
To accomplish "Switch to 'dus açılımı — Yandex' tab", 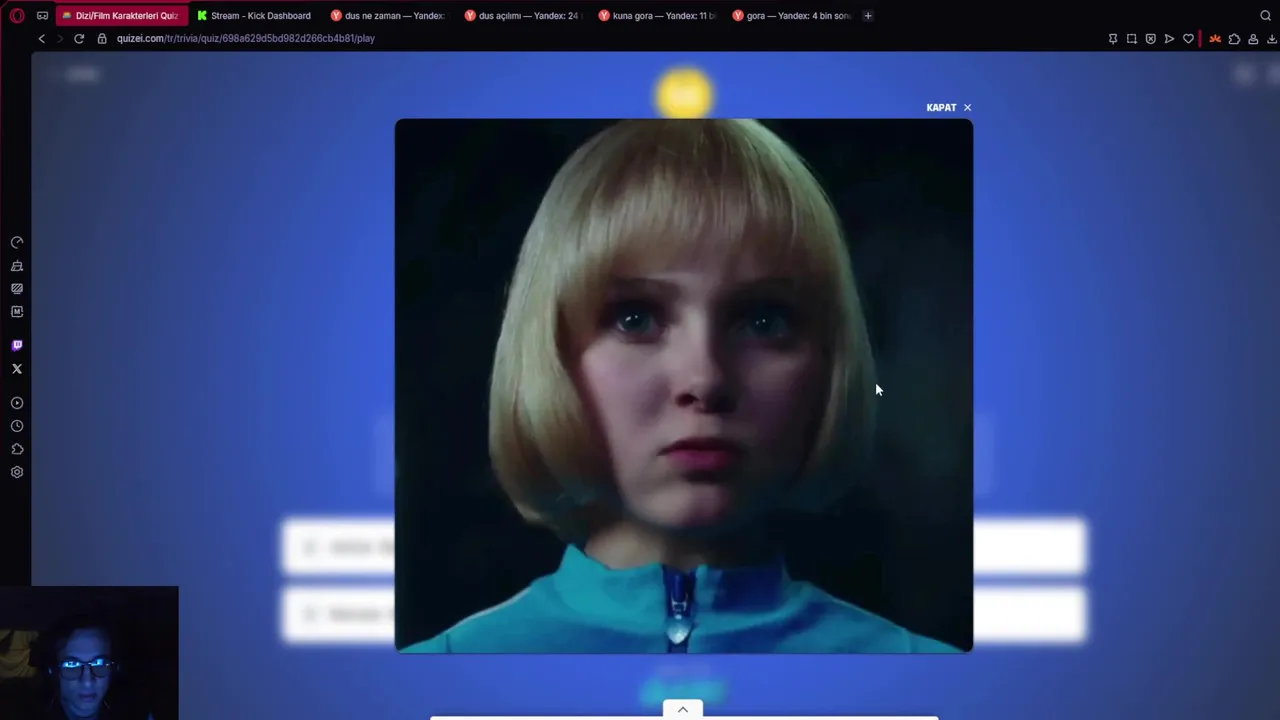I will 522,15.
